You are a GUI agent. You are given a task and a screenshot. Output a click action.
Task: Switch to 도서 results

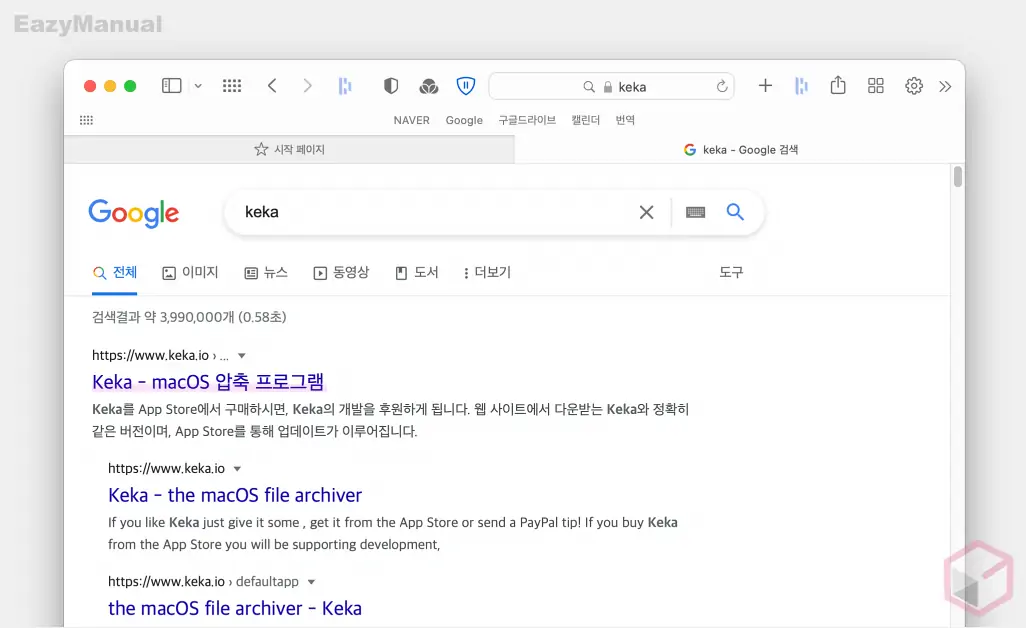[x=417, y=272]
